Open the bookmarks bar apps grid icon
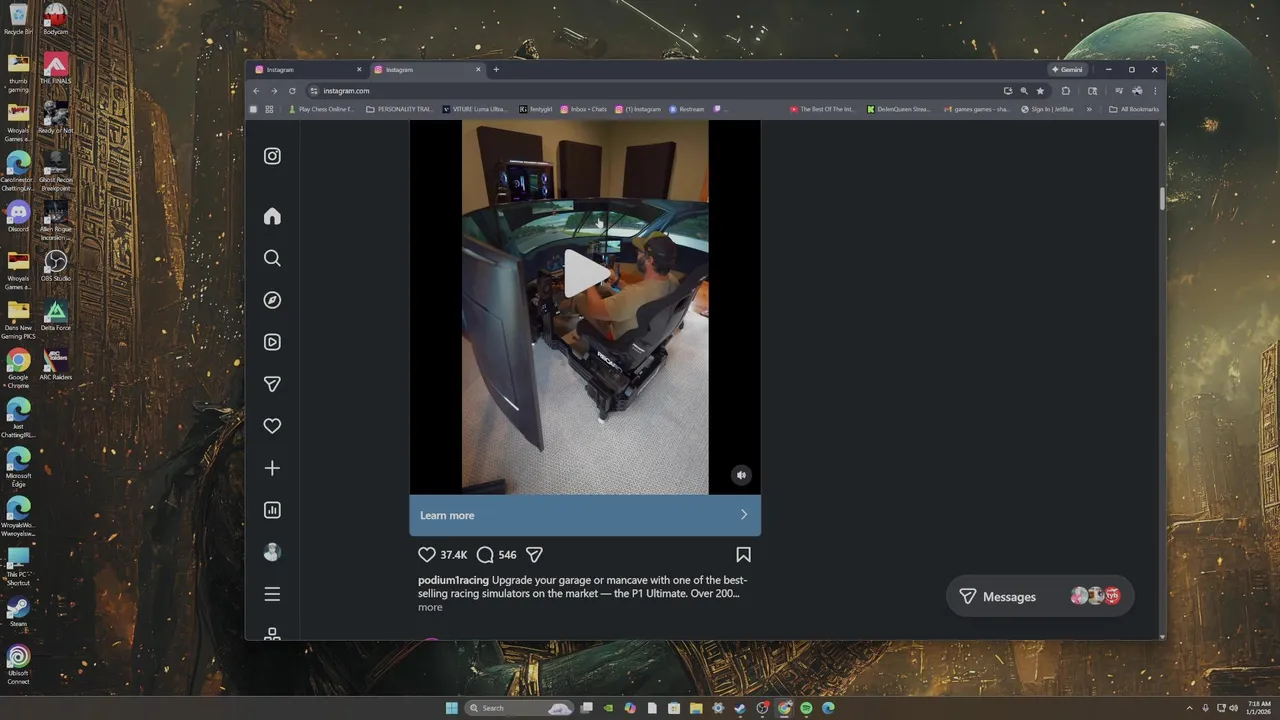Image resolution: width=1280 pixels, height=720 pixels. point(269,109)
